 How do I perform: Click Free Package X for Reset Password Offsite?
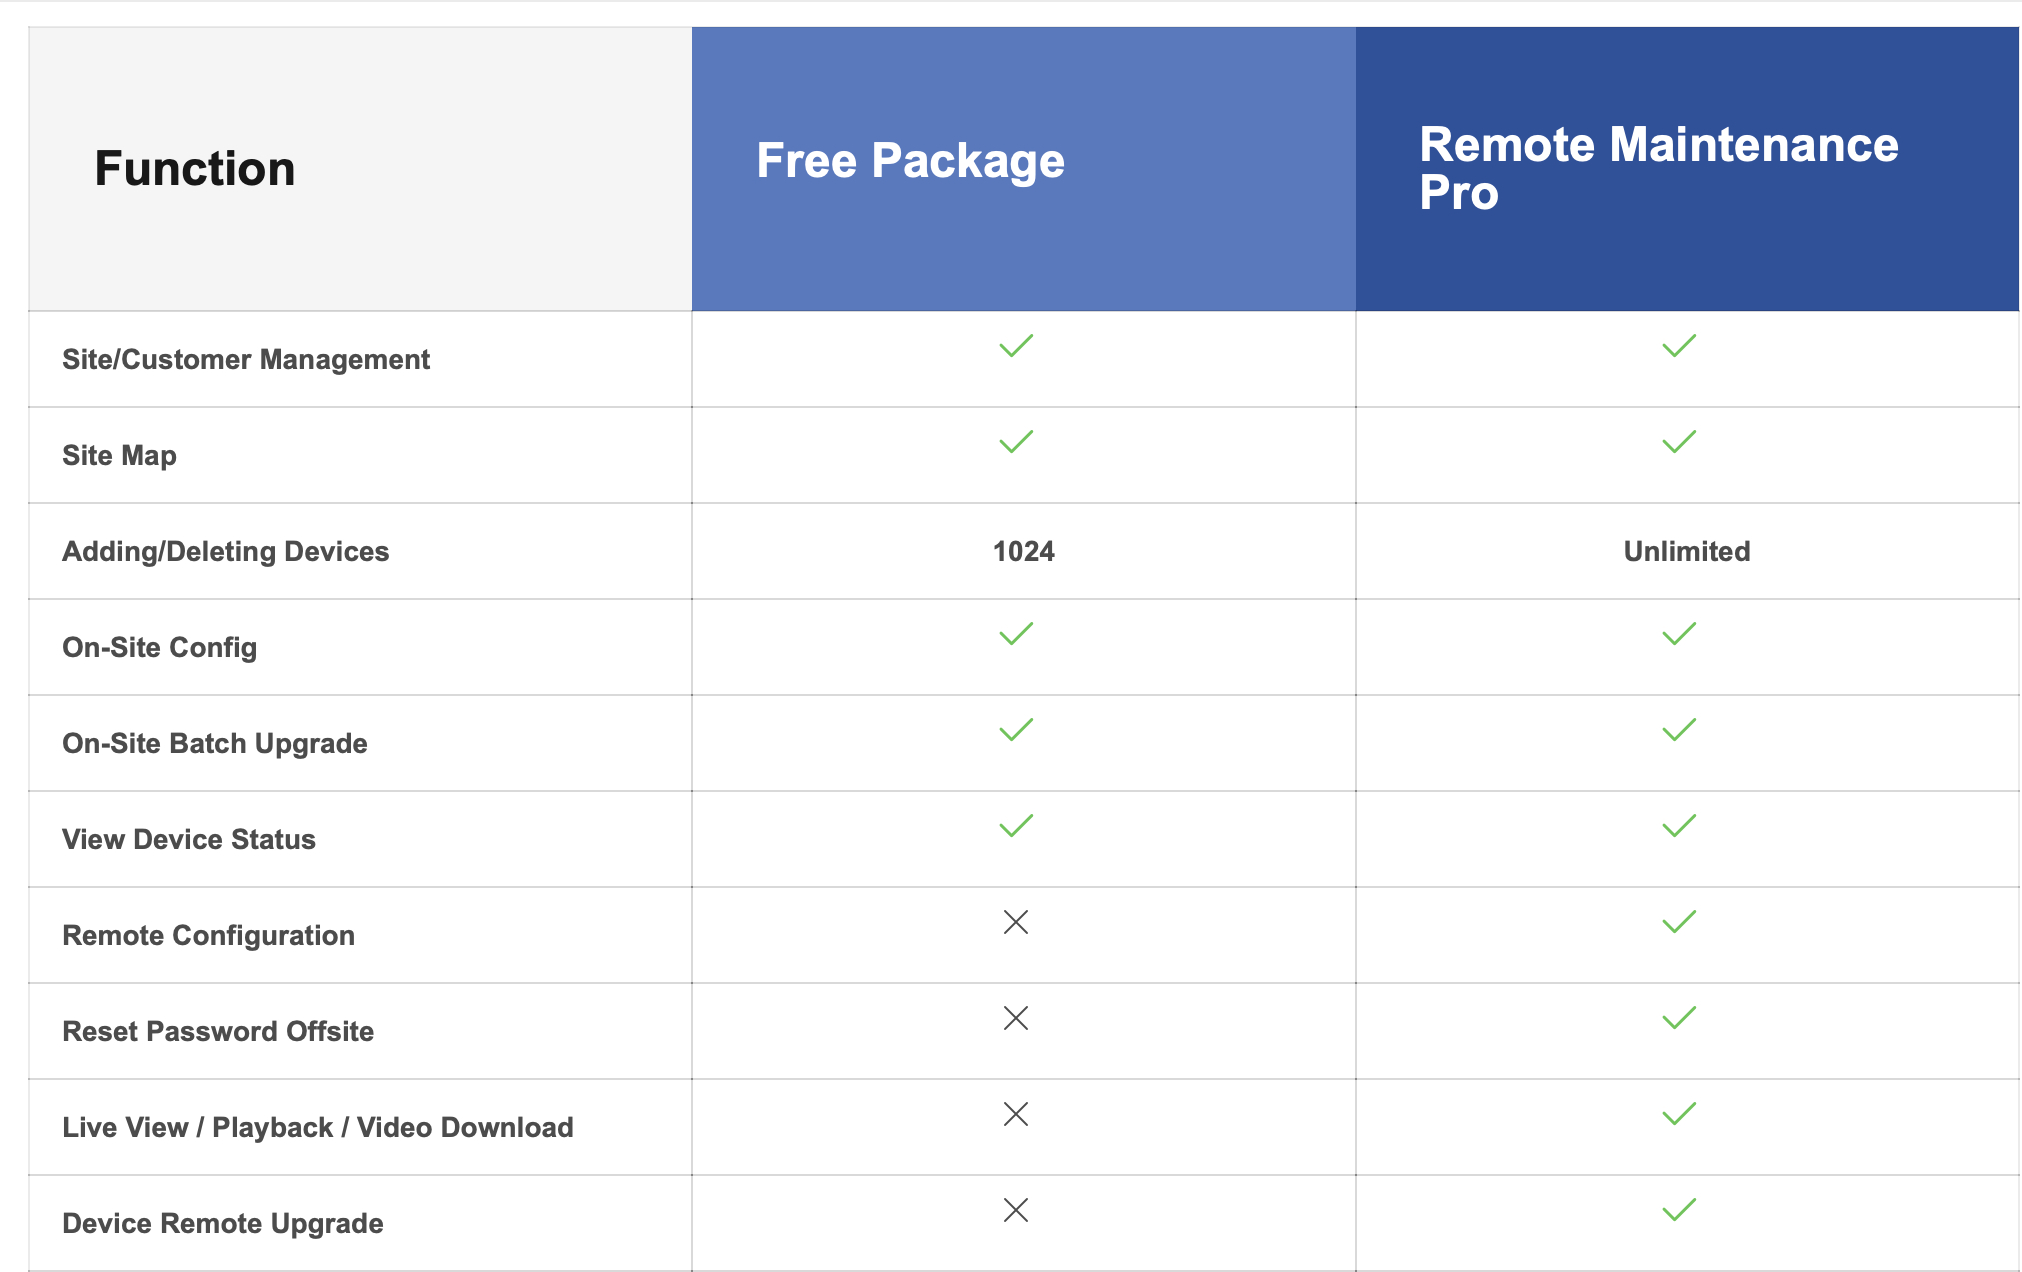coord(1015,1018)
